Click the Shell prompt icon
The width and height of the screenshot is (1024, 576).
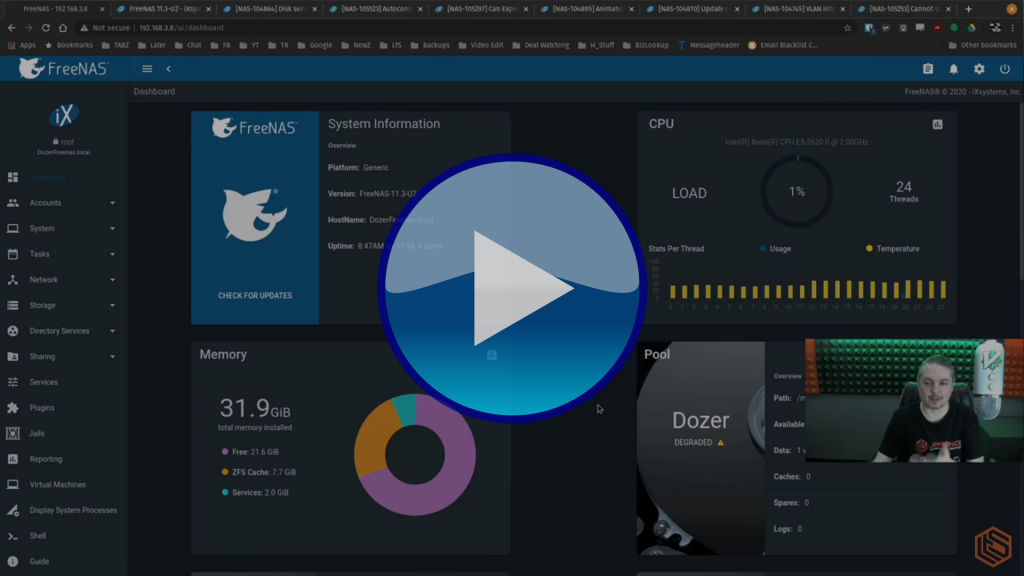coord(13,536)
